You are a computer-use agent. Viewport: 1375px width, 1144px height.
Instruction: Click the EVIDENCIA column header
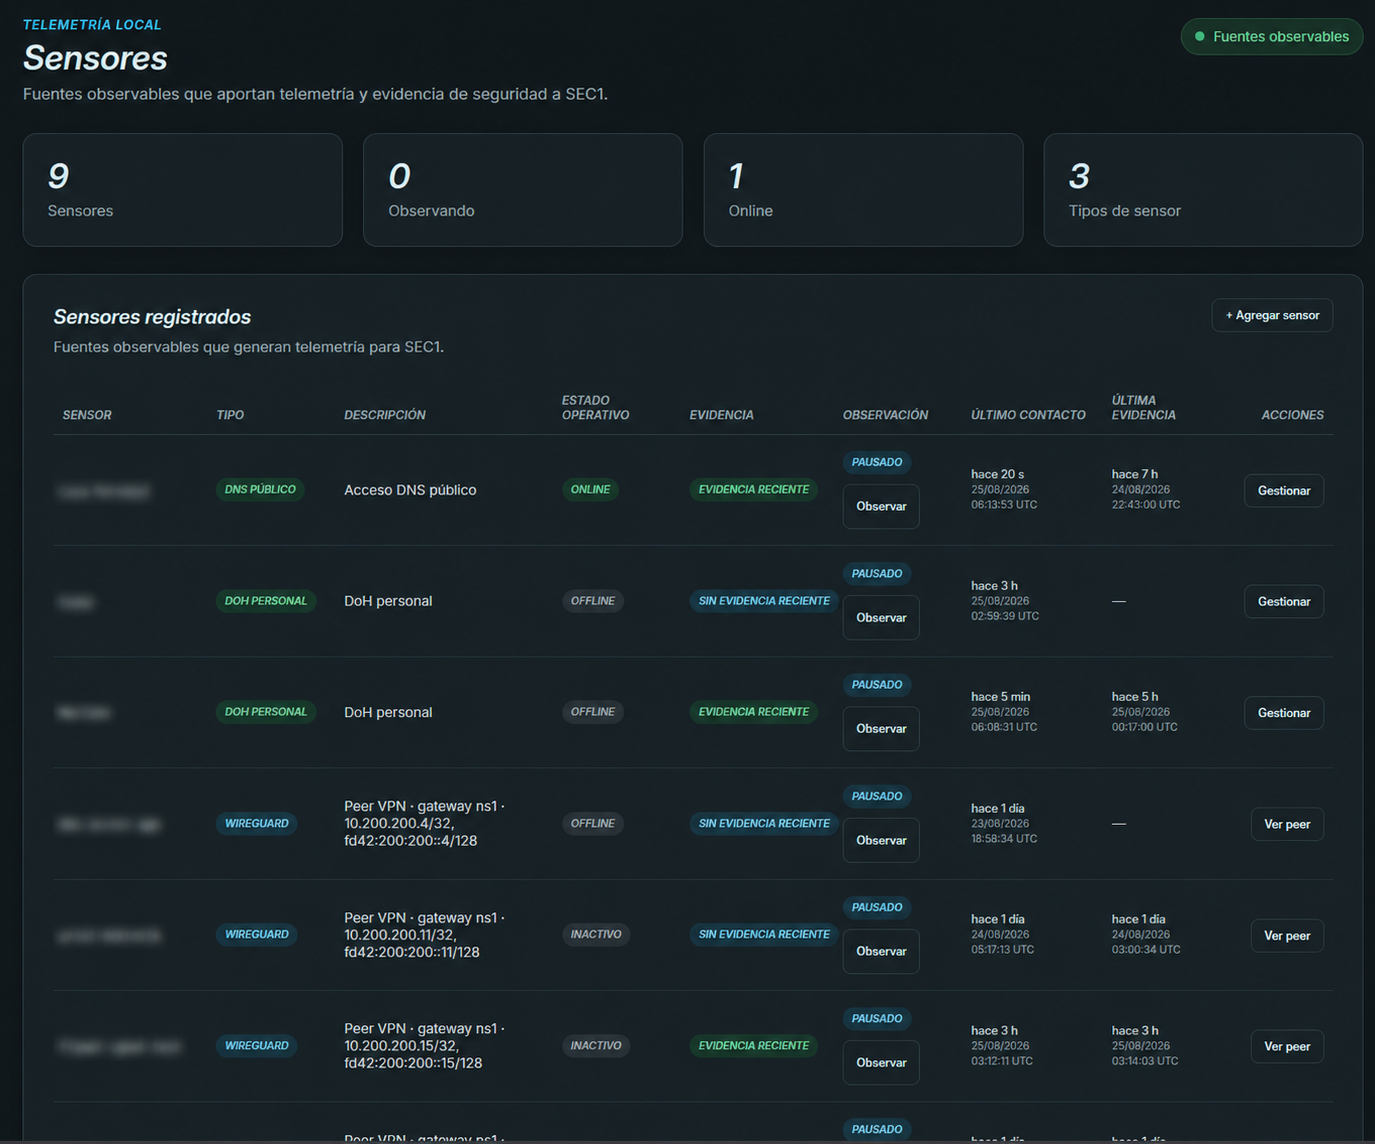coord(721,415)
